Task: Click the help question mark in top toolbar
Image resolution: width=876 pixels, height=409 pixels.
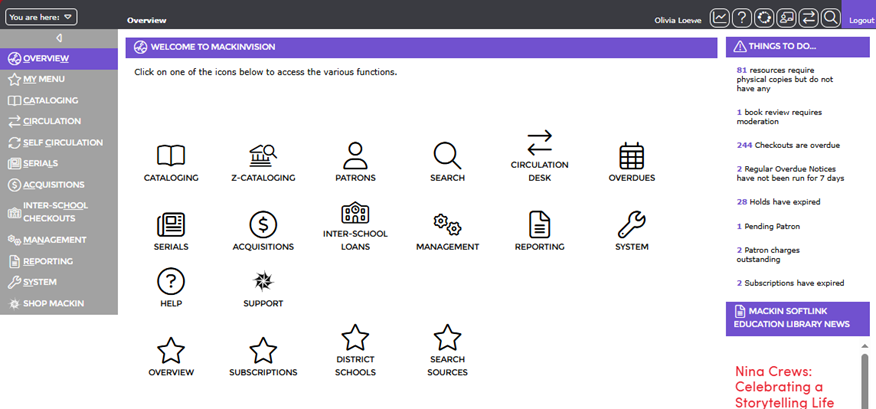Action: tap(741, 18)
